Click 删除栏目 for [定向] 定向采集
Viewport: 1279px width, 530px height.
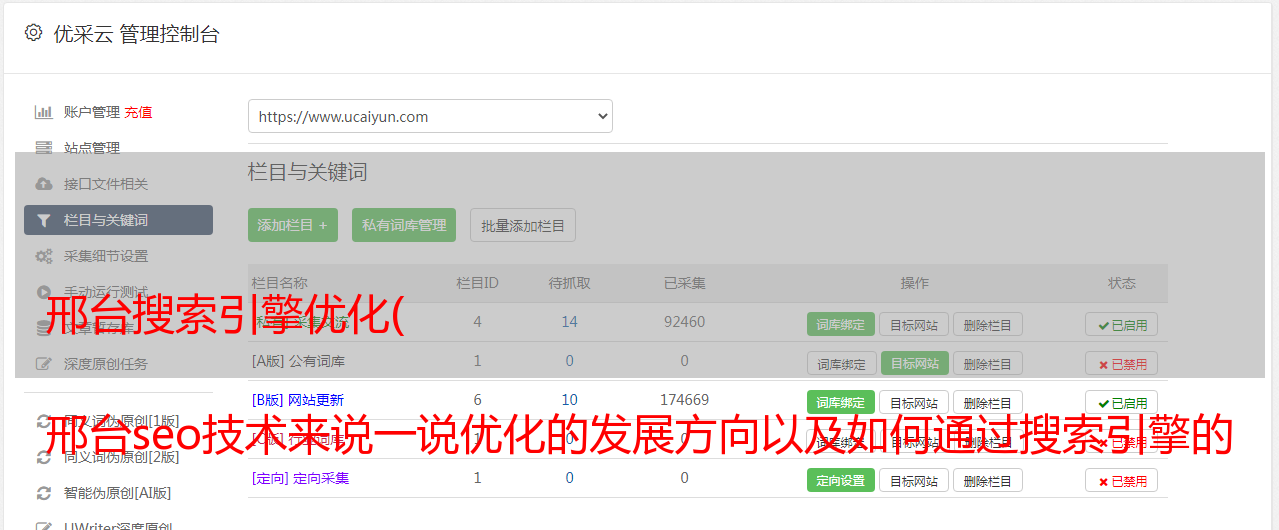click(987, 480)
